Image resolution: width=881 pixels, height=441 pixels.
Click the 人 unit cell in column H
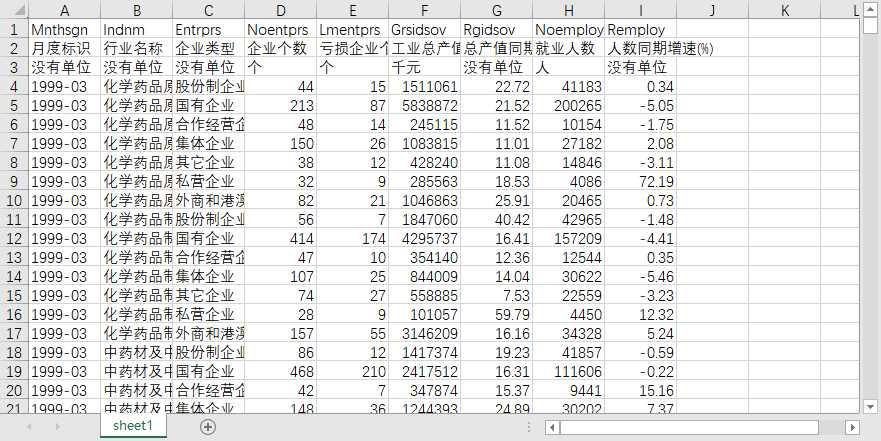(x=569, y=67)
